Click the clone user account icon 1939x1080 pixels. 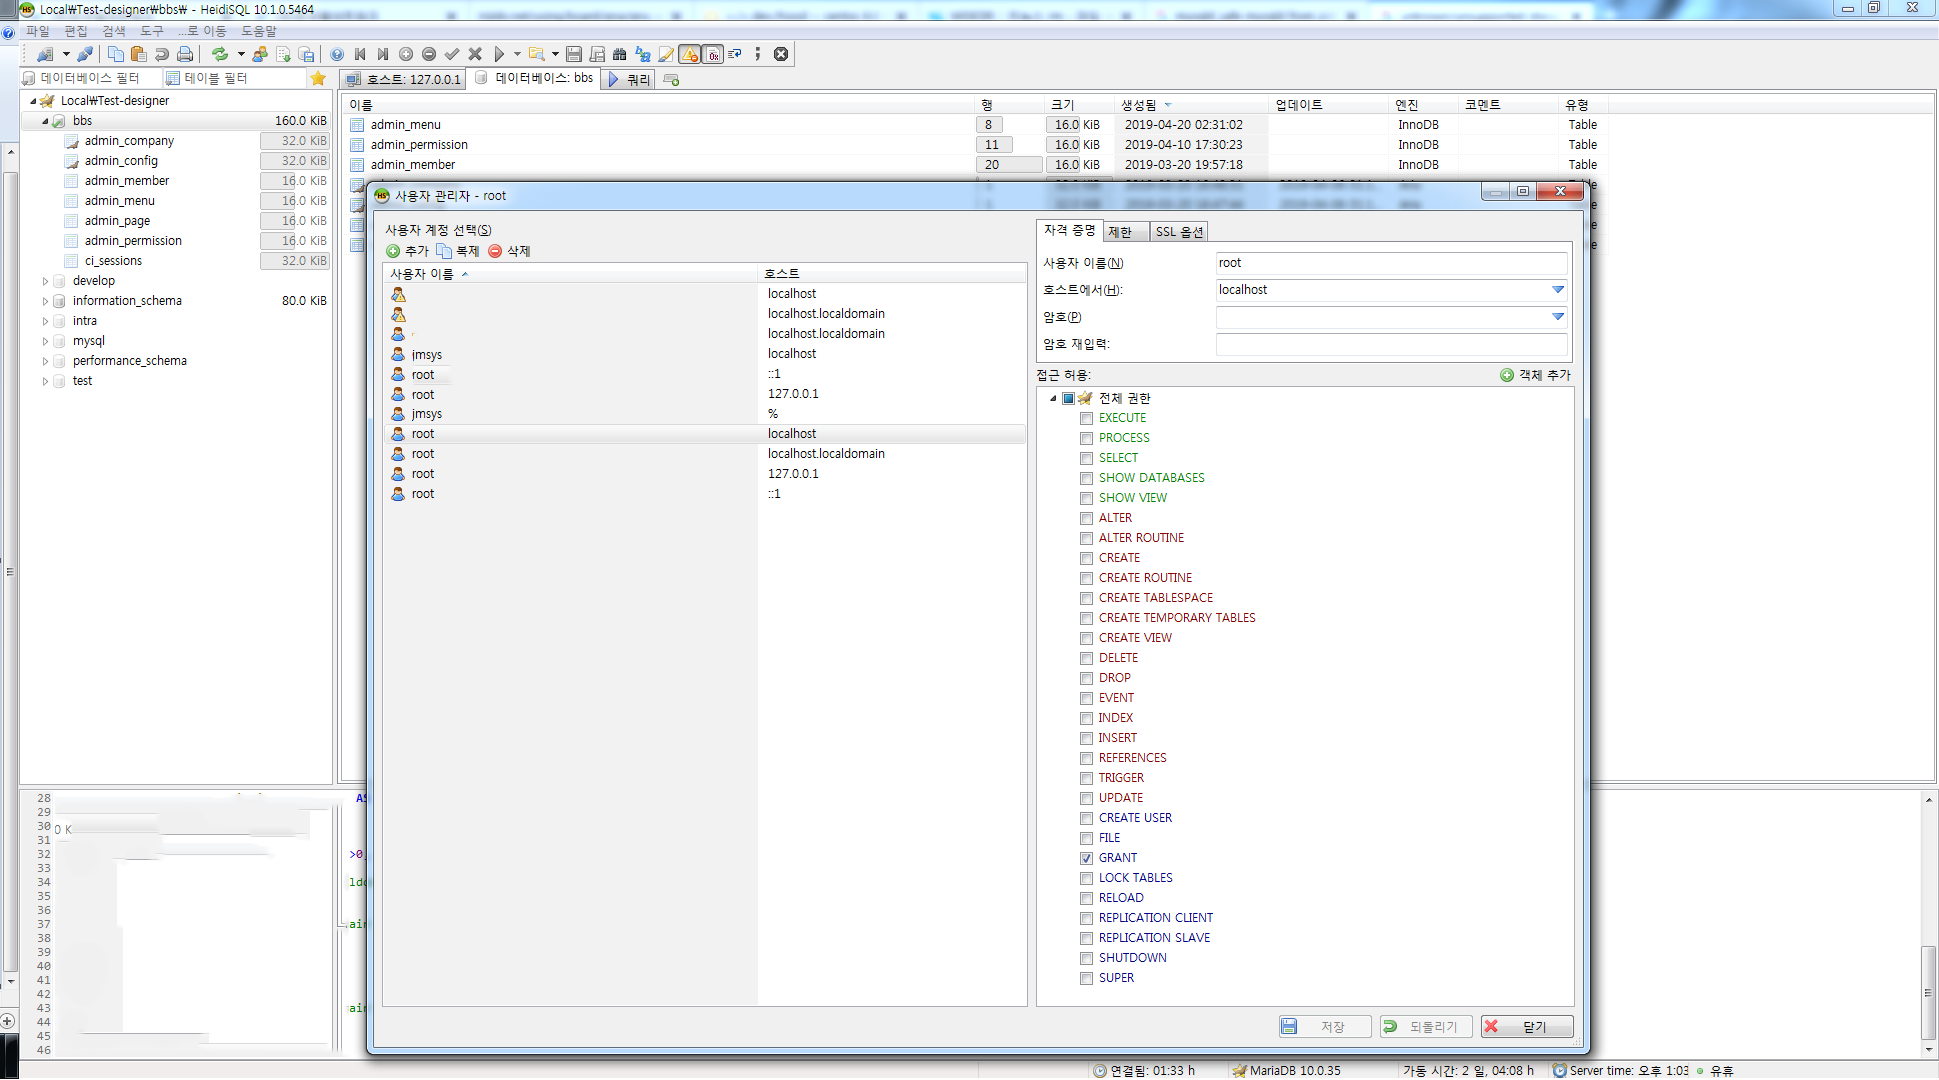point(444,251)
